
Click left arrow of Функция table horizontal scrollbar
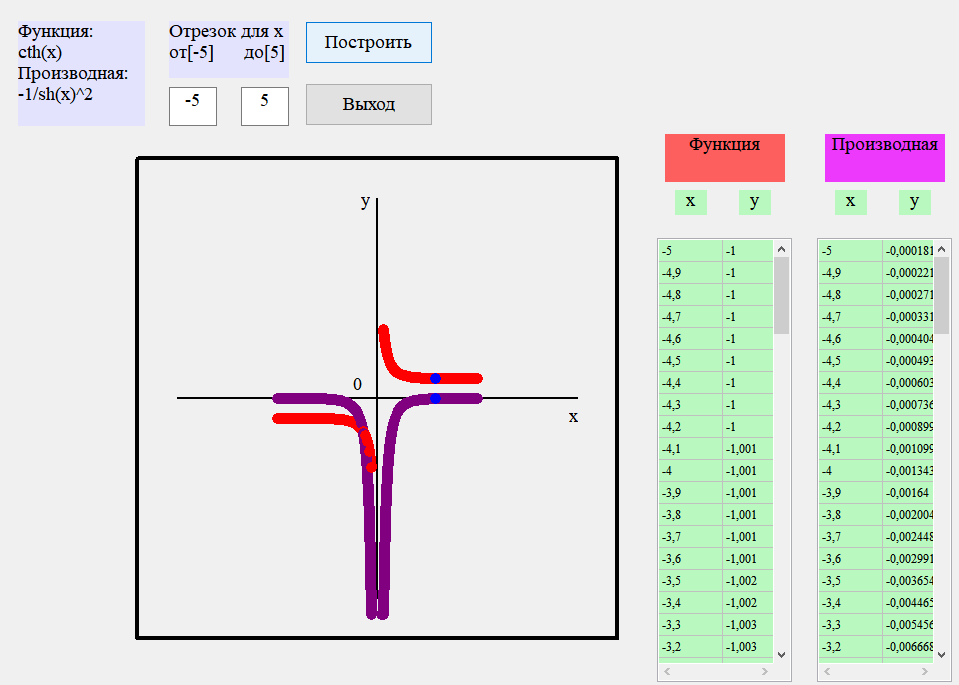pos(667,672)
